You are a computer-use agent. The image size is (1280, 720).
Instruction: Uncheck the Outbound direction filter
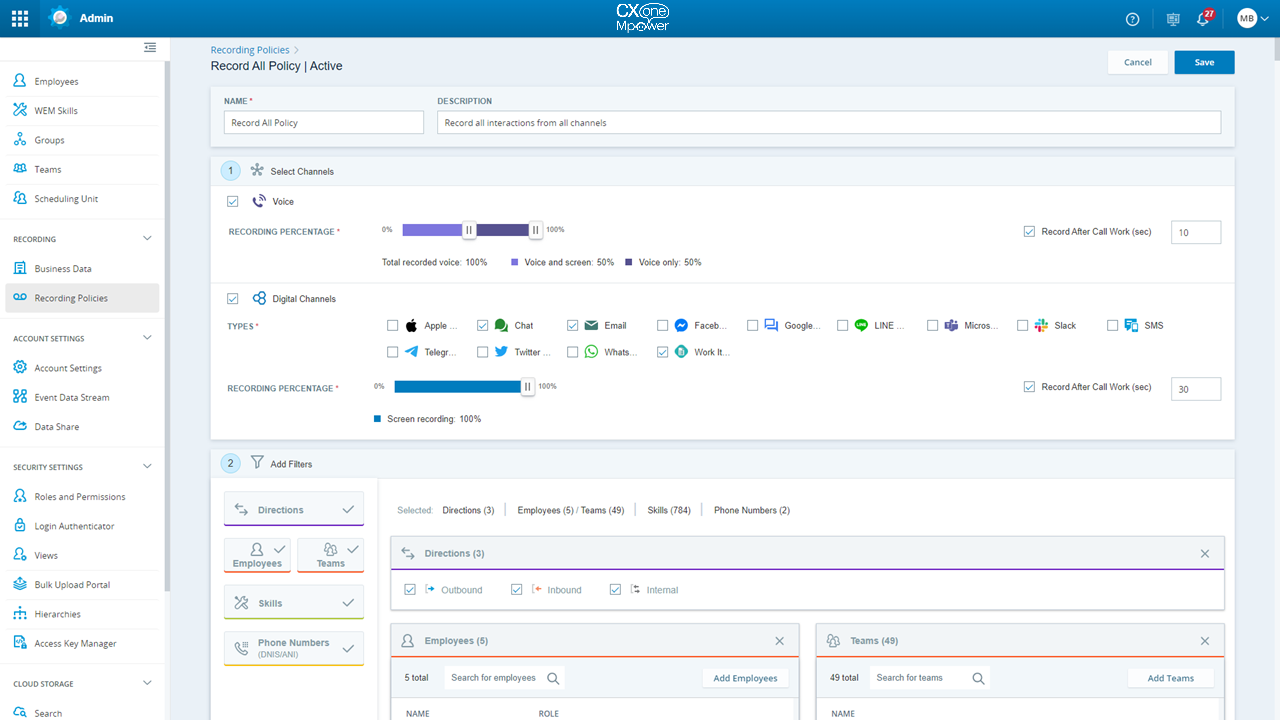(x=410, y=589)
